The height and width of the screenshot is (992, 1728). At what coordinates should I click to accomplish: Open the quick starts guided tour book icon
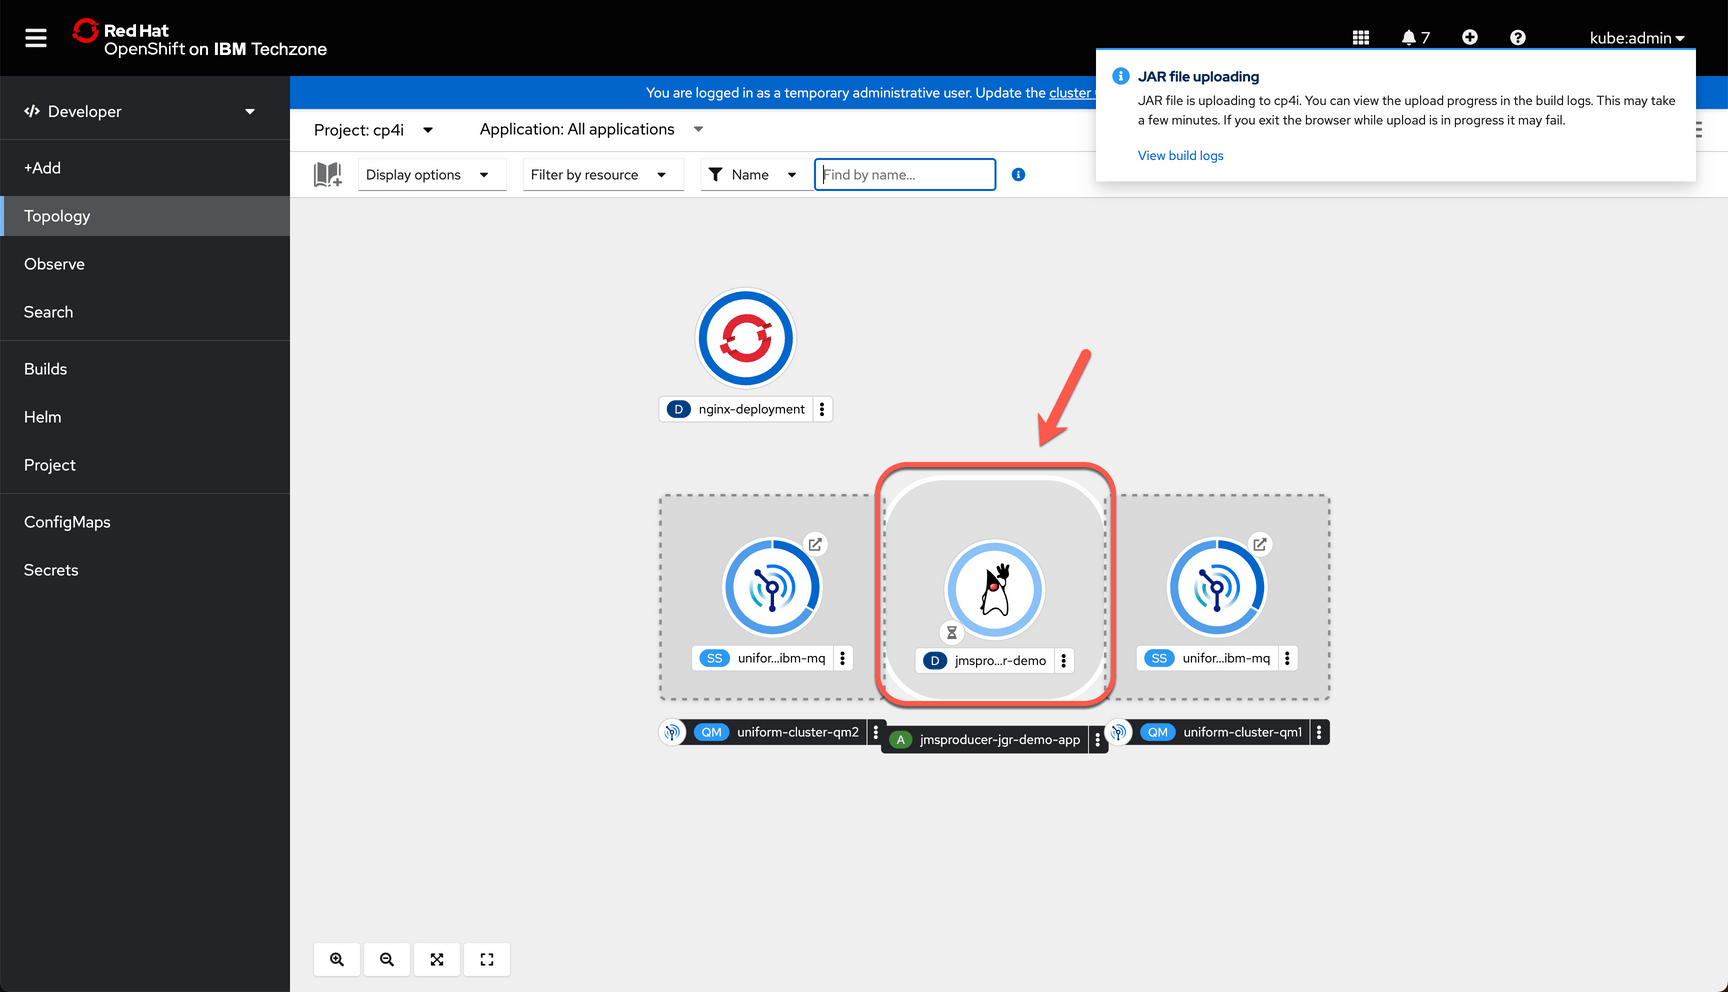327,174
